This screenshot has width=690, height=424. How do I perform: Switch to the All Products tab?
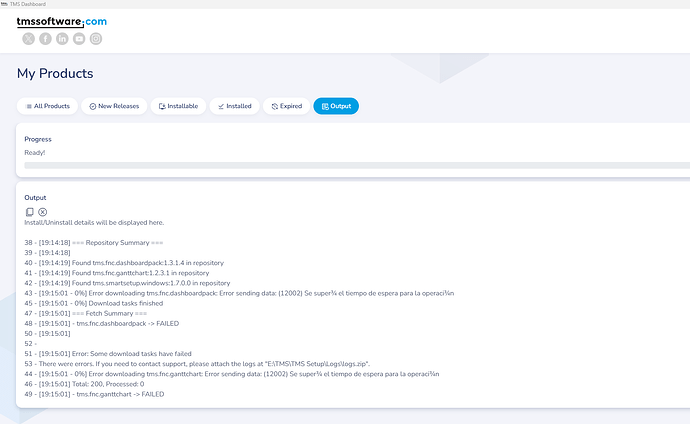pos(48,106)
